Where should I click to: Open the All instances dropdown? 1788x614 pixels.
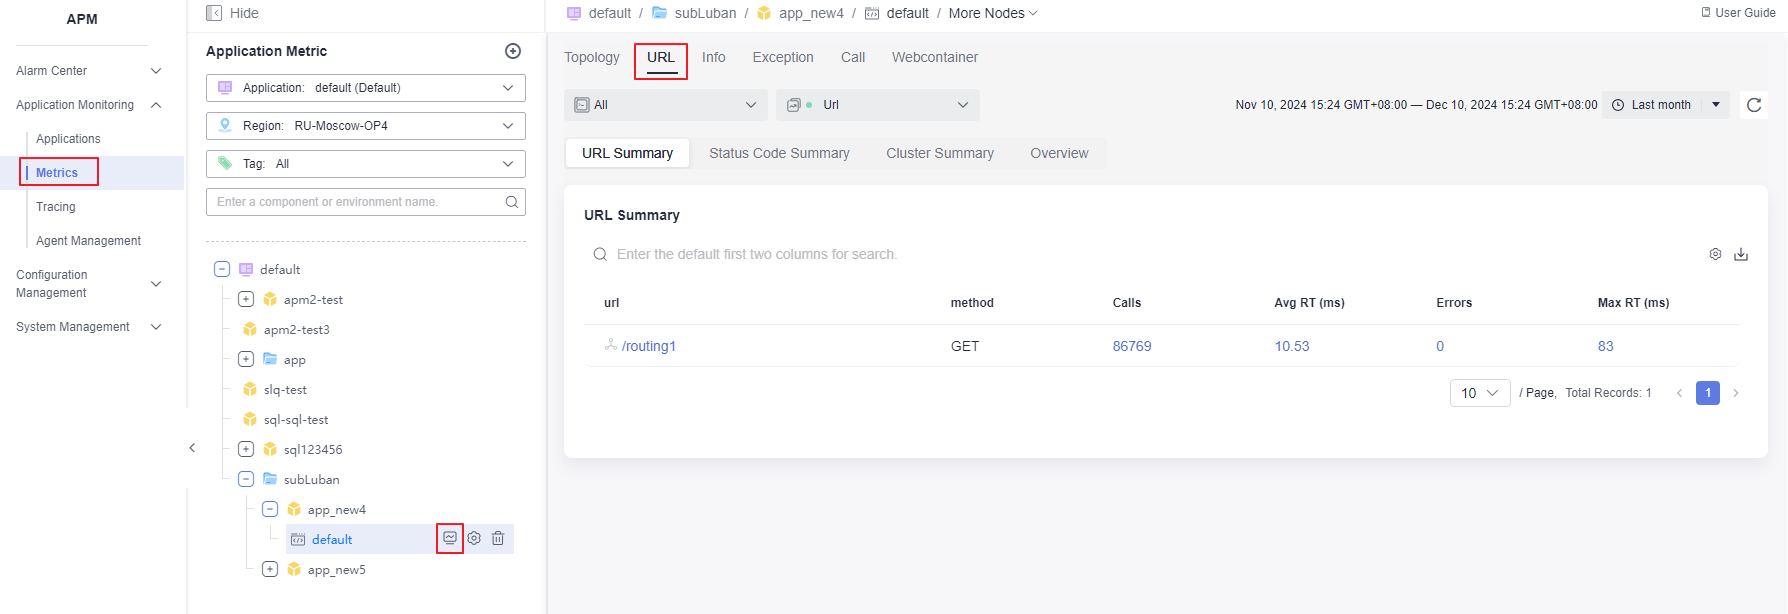666,105
